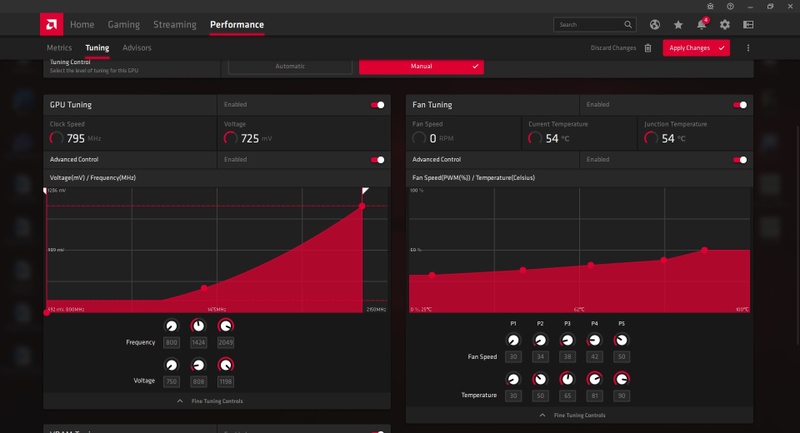Switch to the Gaming tab
800x433 pixels.
[x=123, y=24]
